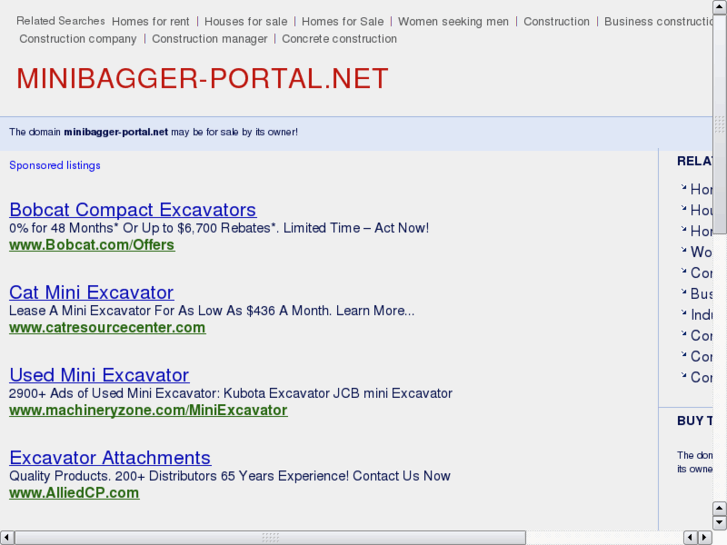Open the Women seeking men link
Viewport: 727px width, 545px height.
point(453,22)
